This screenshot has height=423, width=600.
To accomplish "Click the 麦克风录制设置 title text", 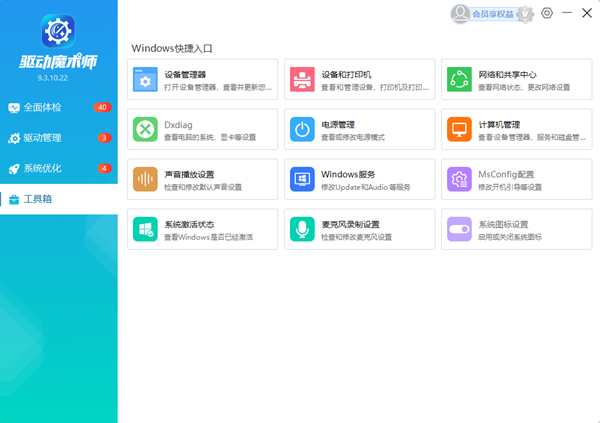I will (x=351, y=224).
